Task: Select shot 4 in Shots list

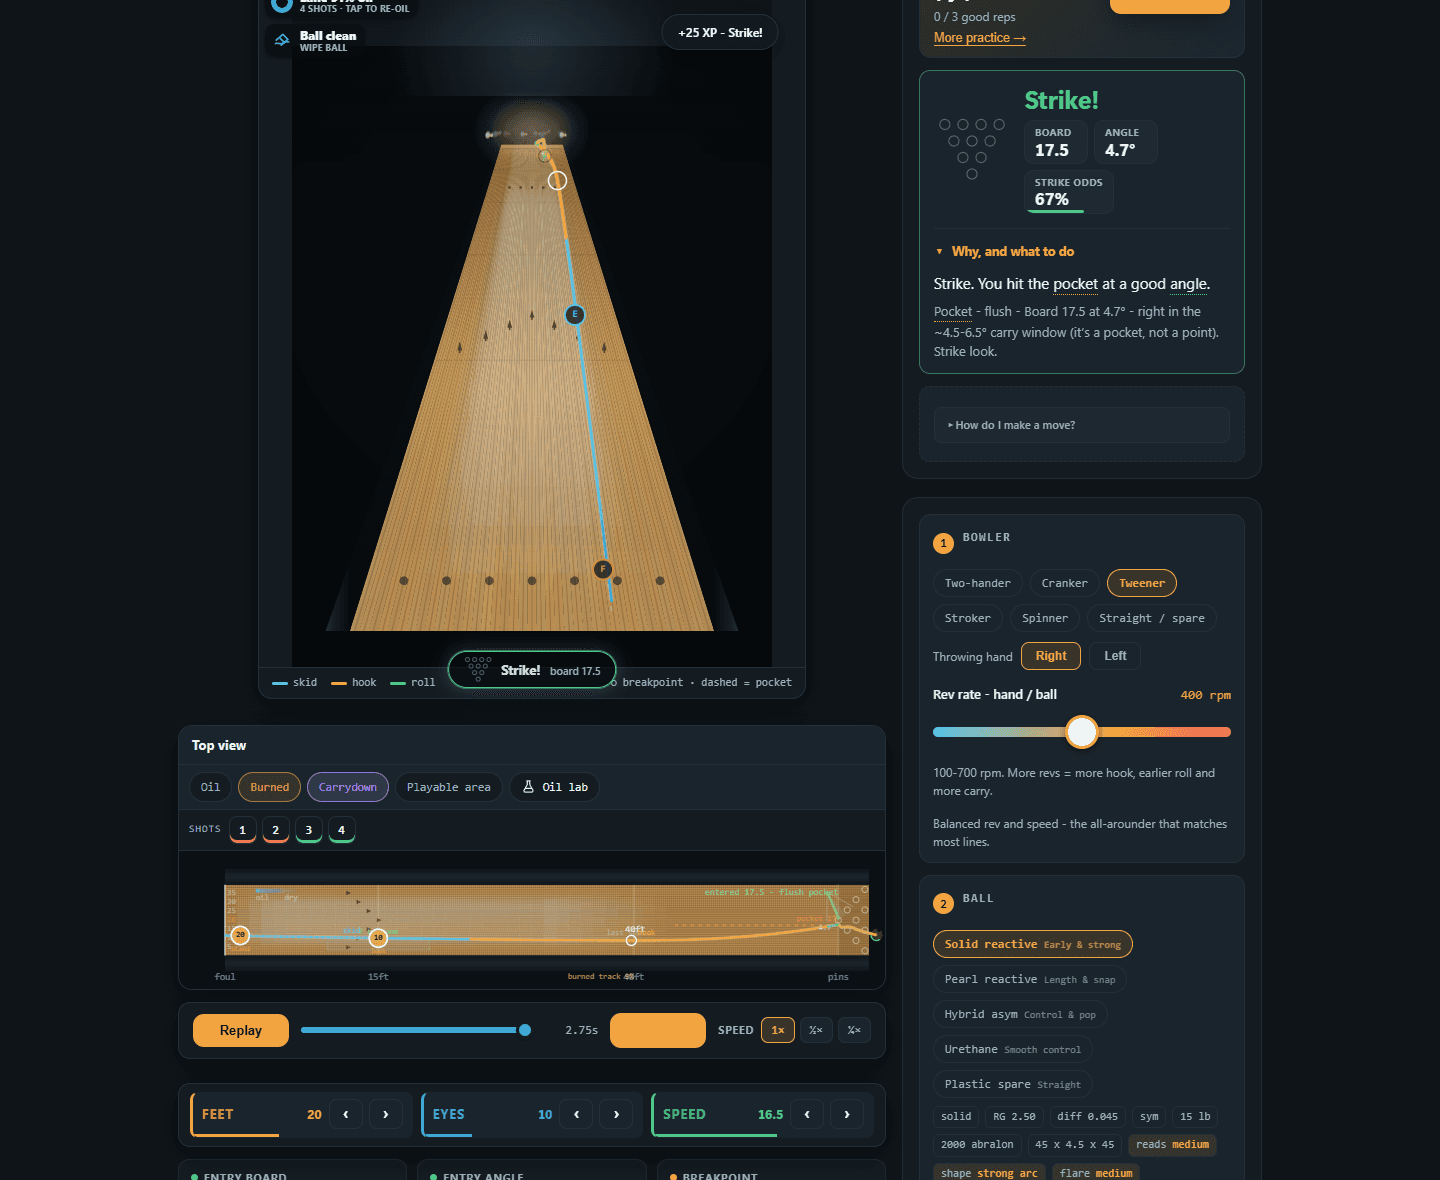Action: [342, 830]
